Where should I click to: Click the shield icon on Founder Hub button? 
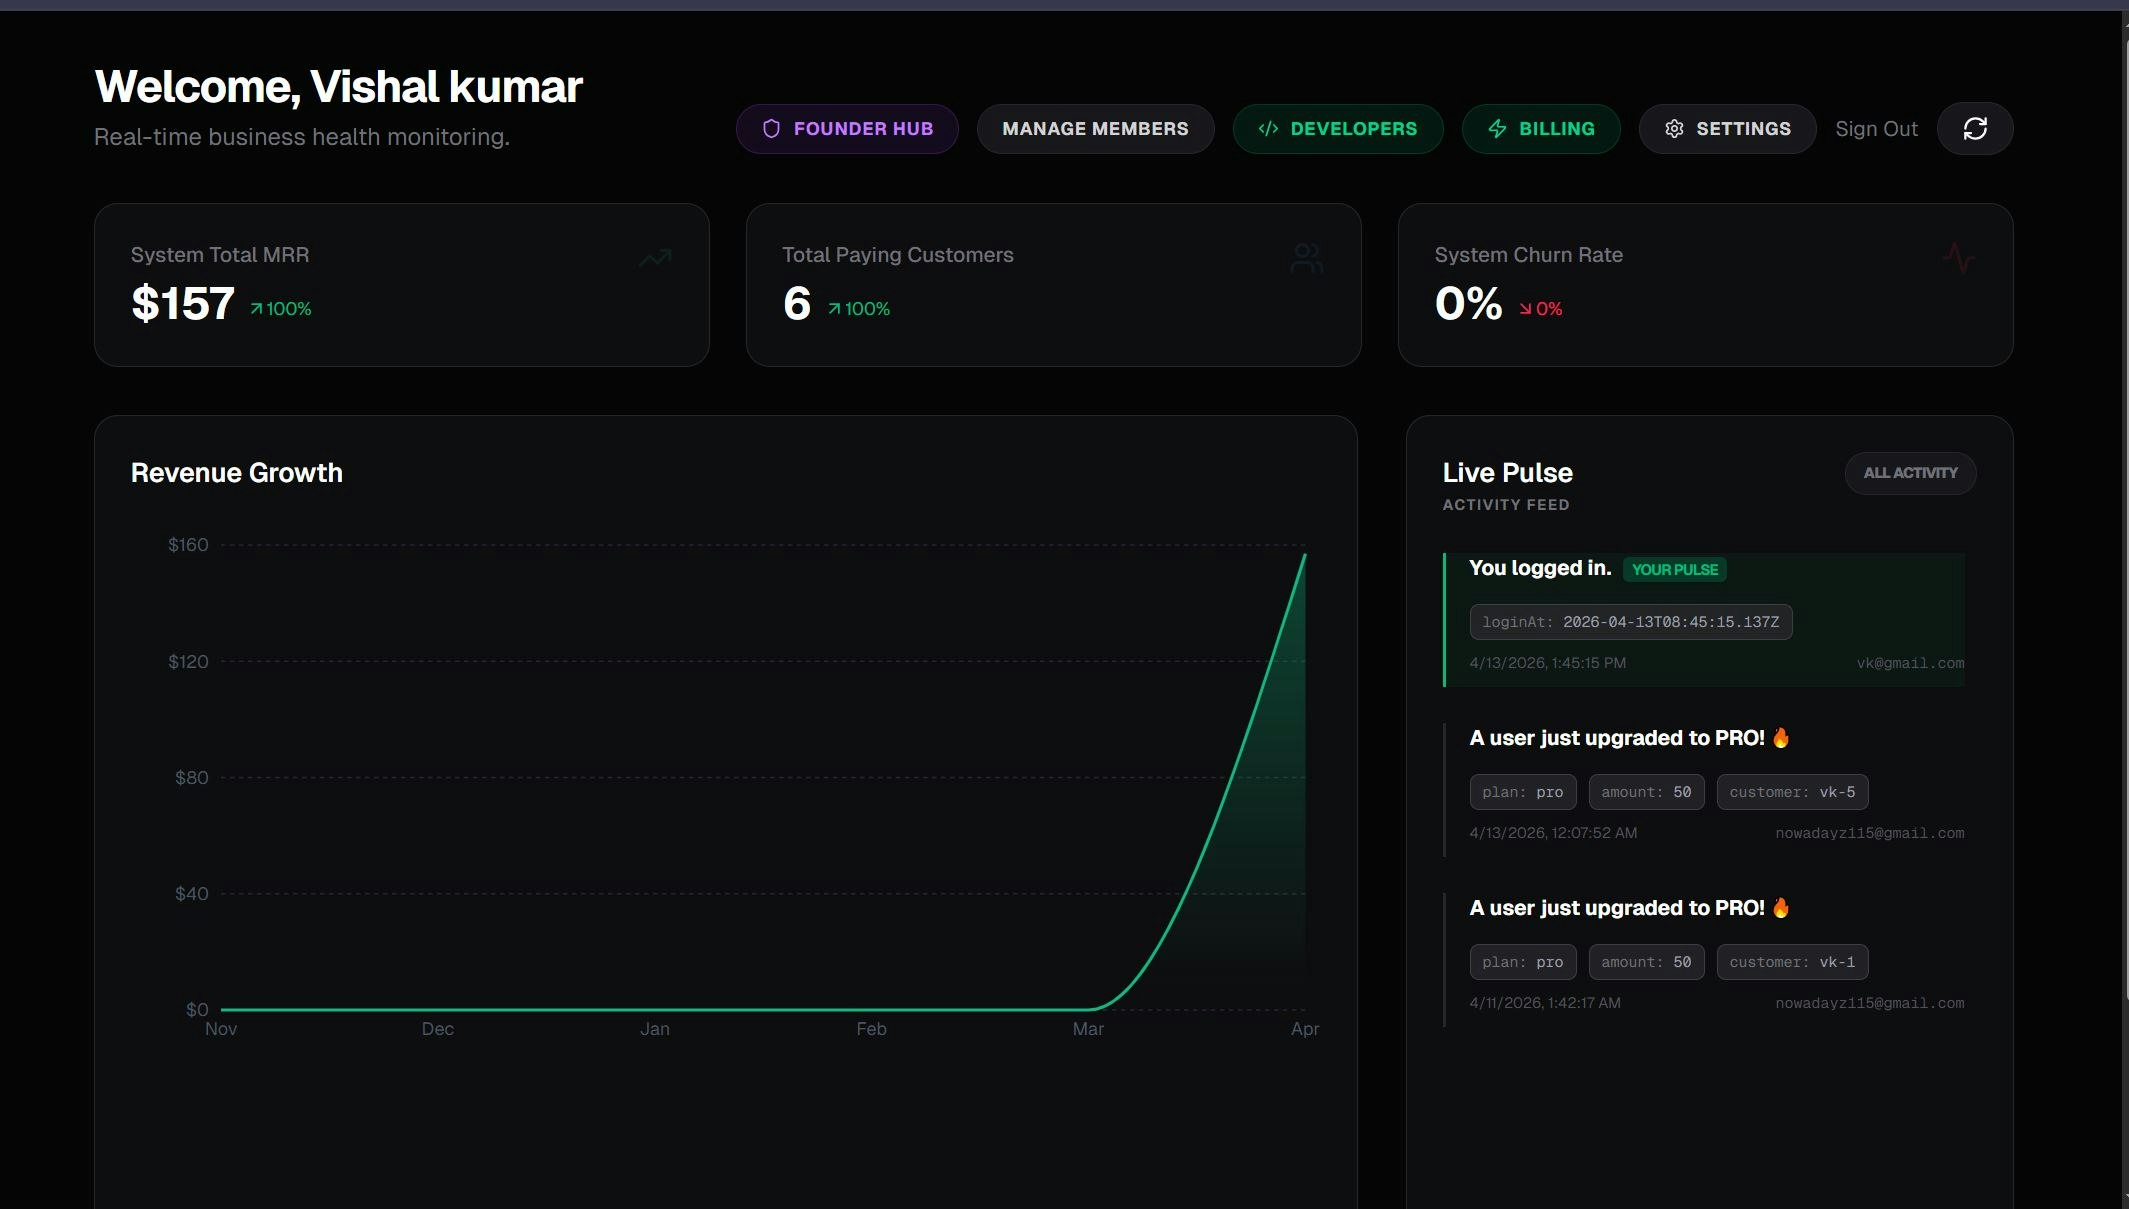(x=771, y=128)
